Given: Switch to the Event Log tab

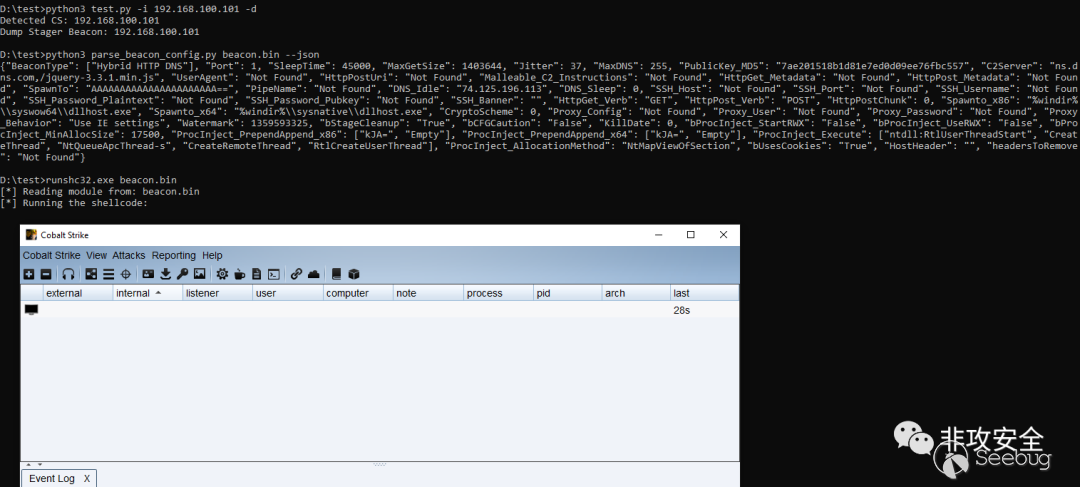Looking at the screenshot, I should (52, 478).
